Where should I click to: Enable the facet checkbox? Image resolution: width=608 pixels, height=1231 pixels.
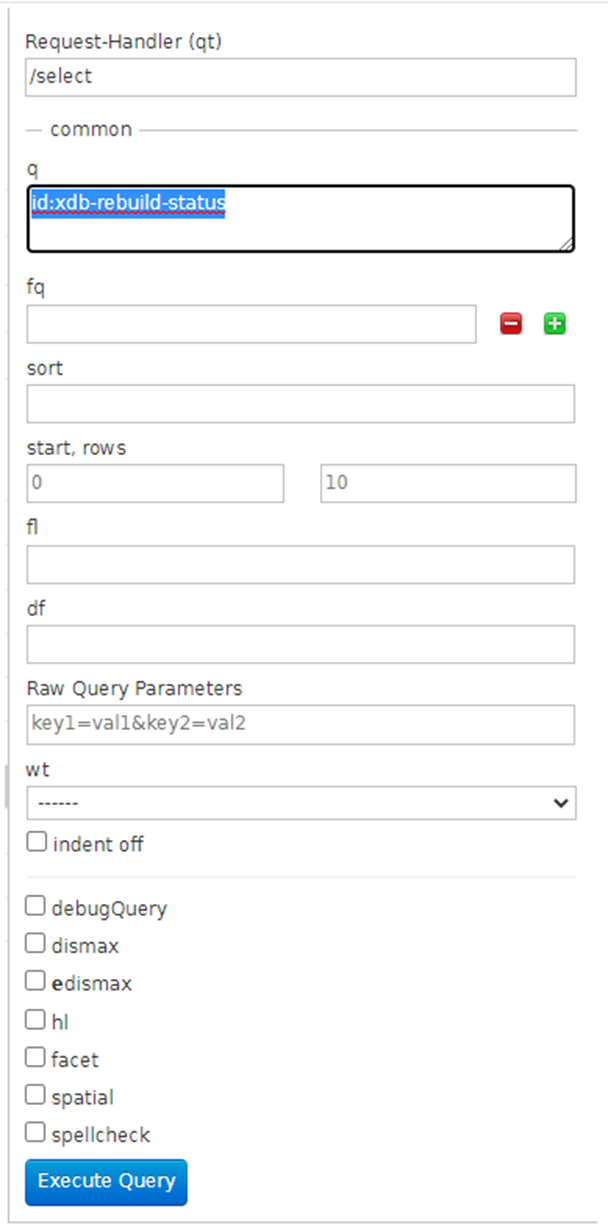(36, 1057)
